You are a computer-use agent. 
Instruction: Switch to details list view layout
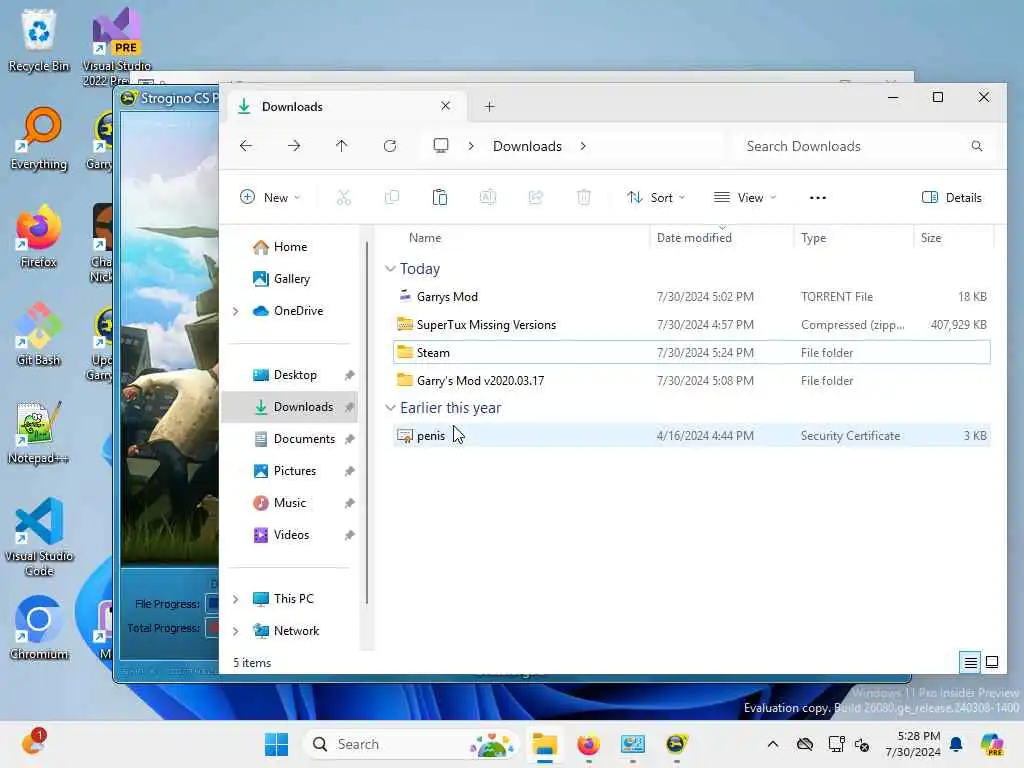(970, 663)
